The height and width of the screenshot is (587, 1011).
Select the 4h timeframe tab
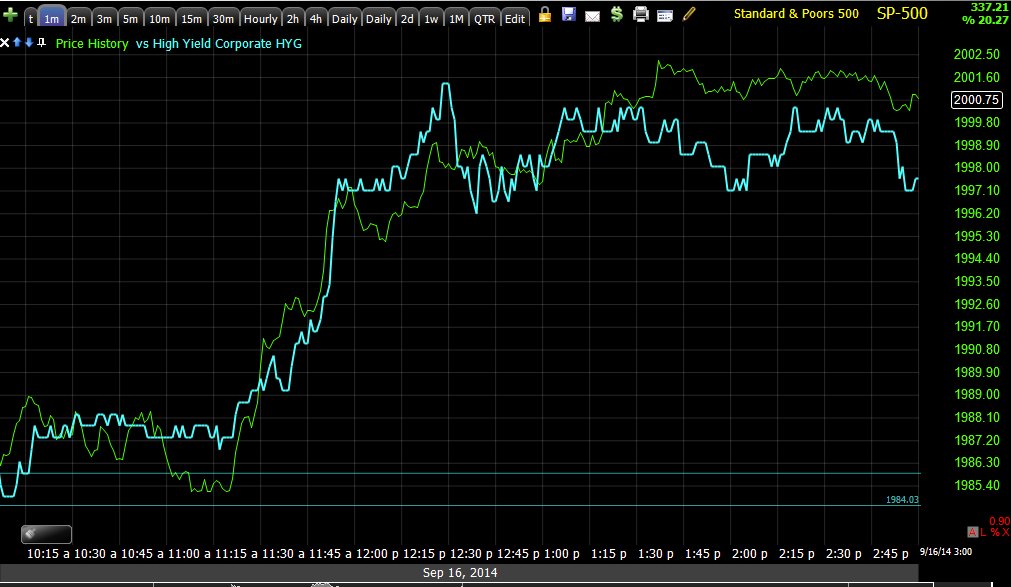click(315, 19)
